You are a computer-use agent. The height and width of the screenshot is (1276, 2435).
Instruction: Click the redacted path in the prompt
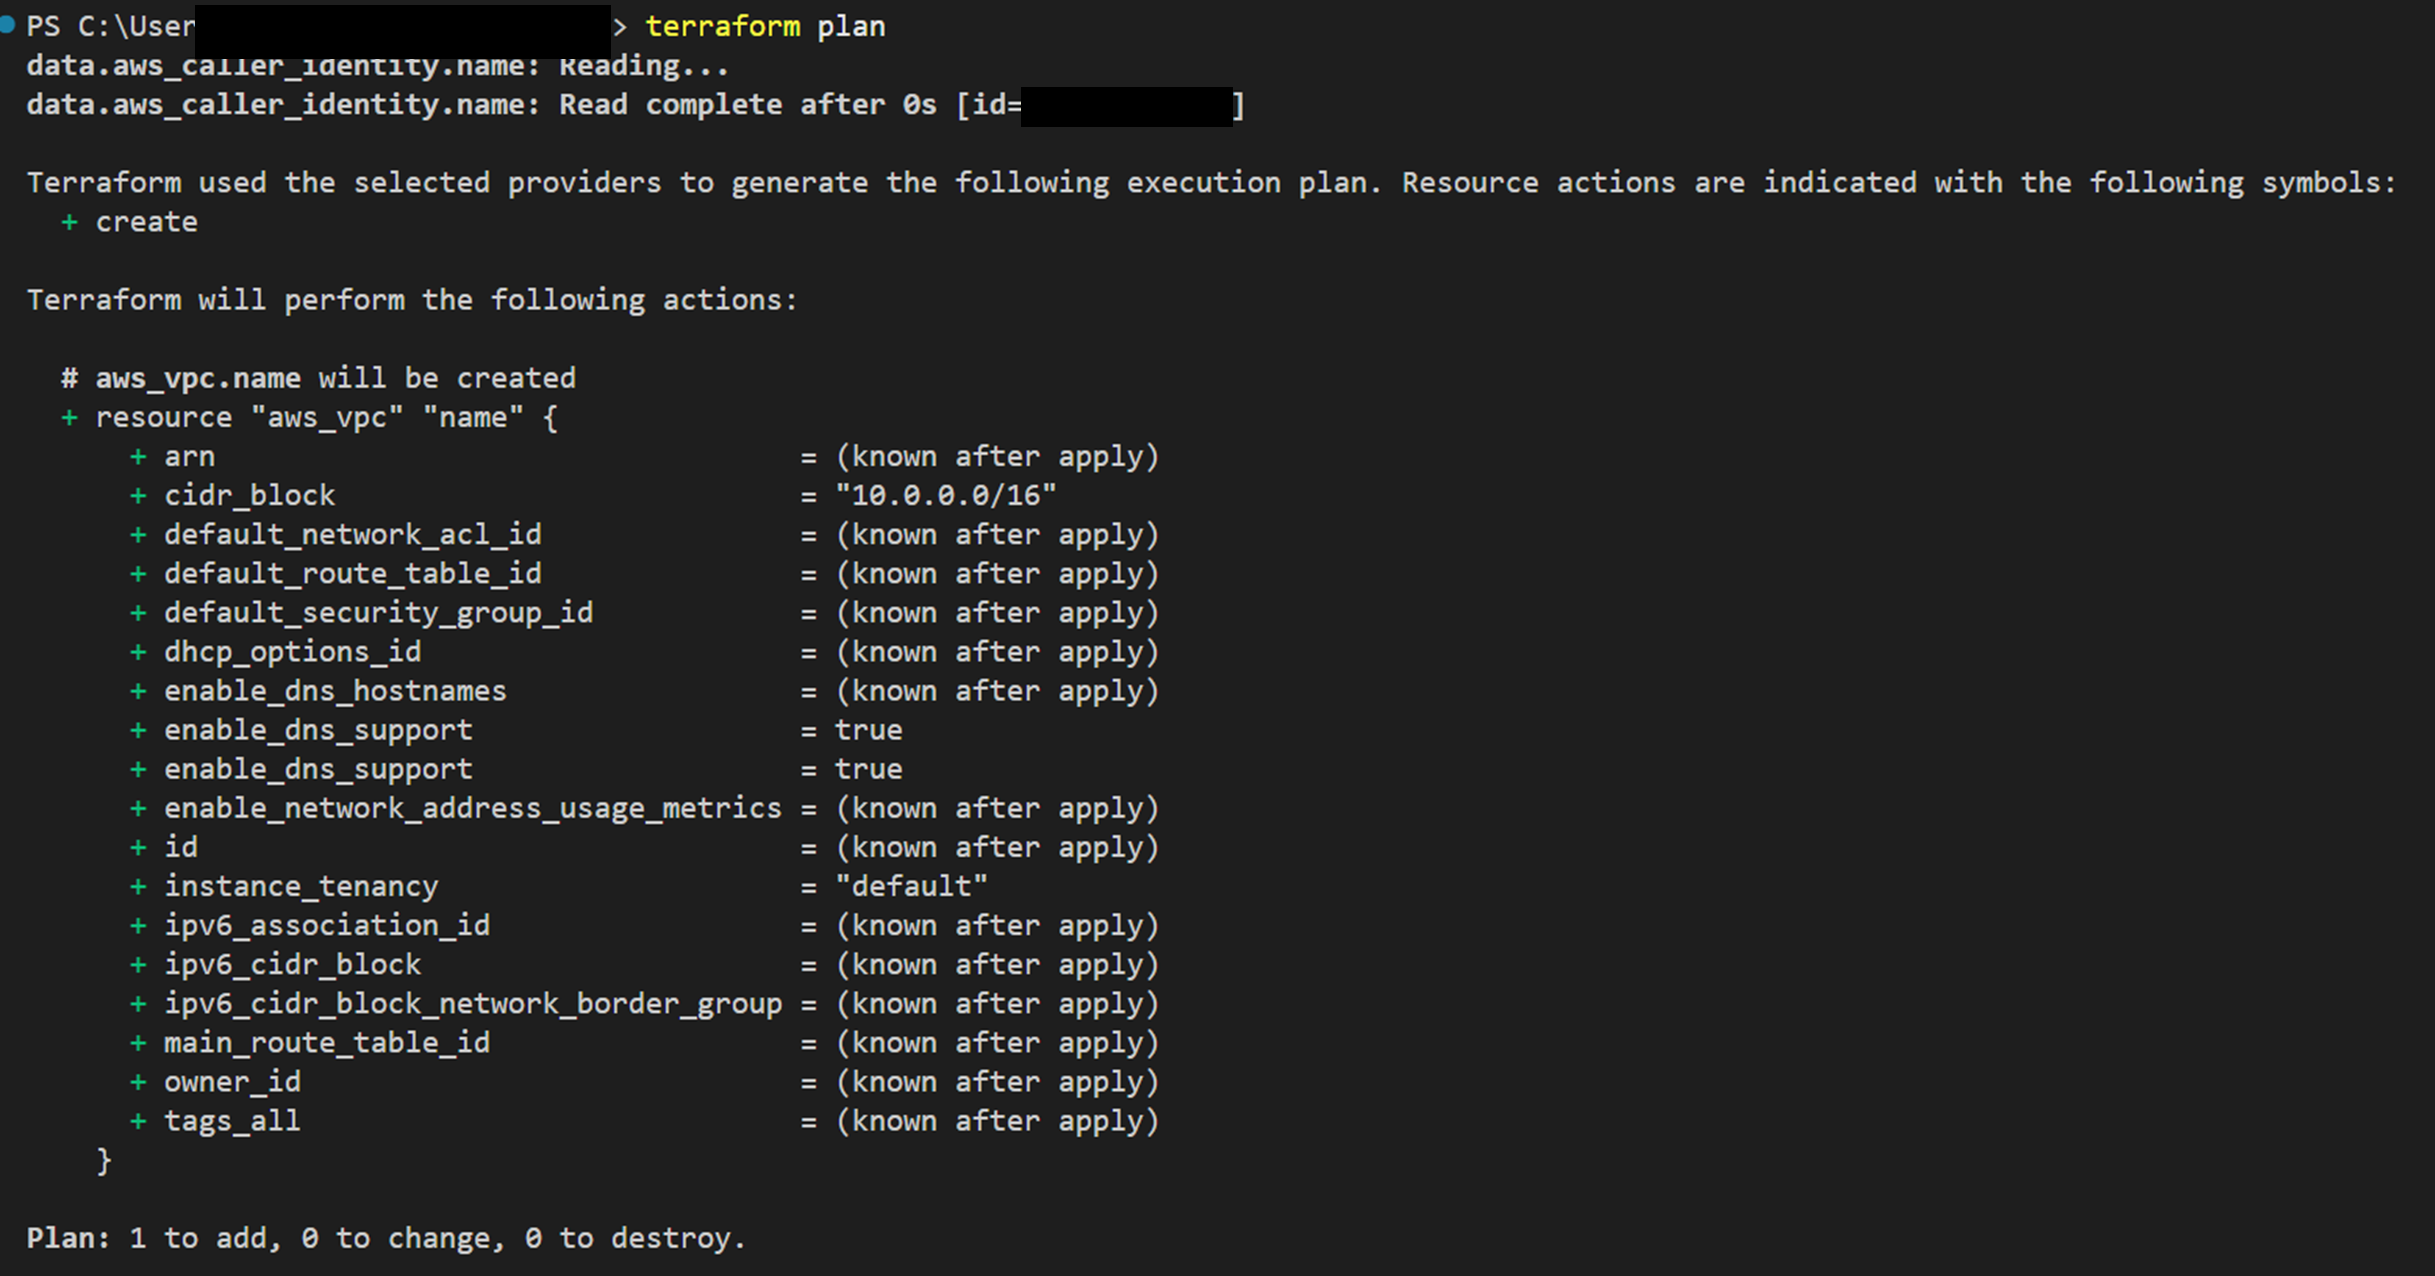402,30
